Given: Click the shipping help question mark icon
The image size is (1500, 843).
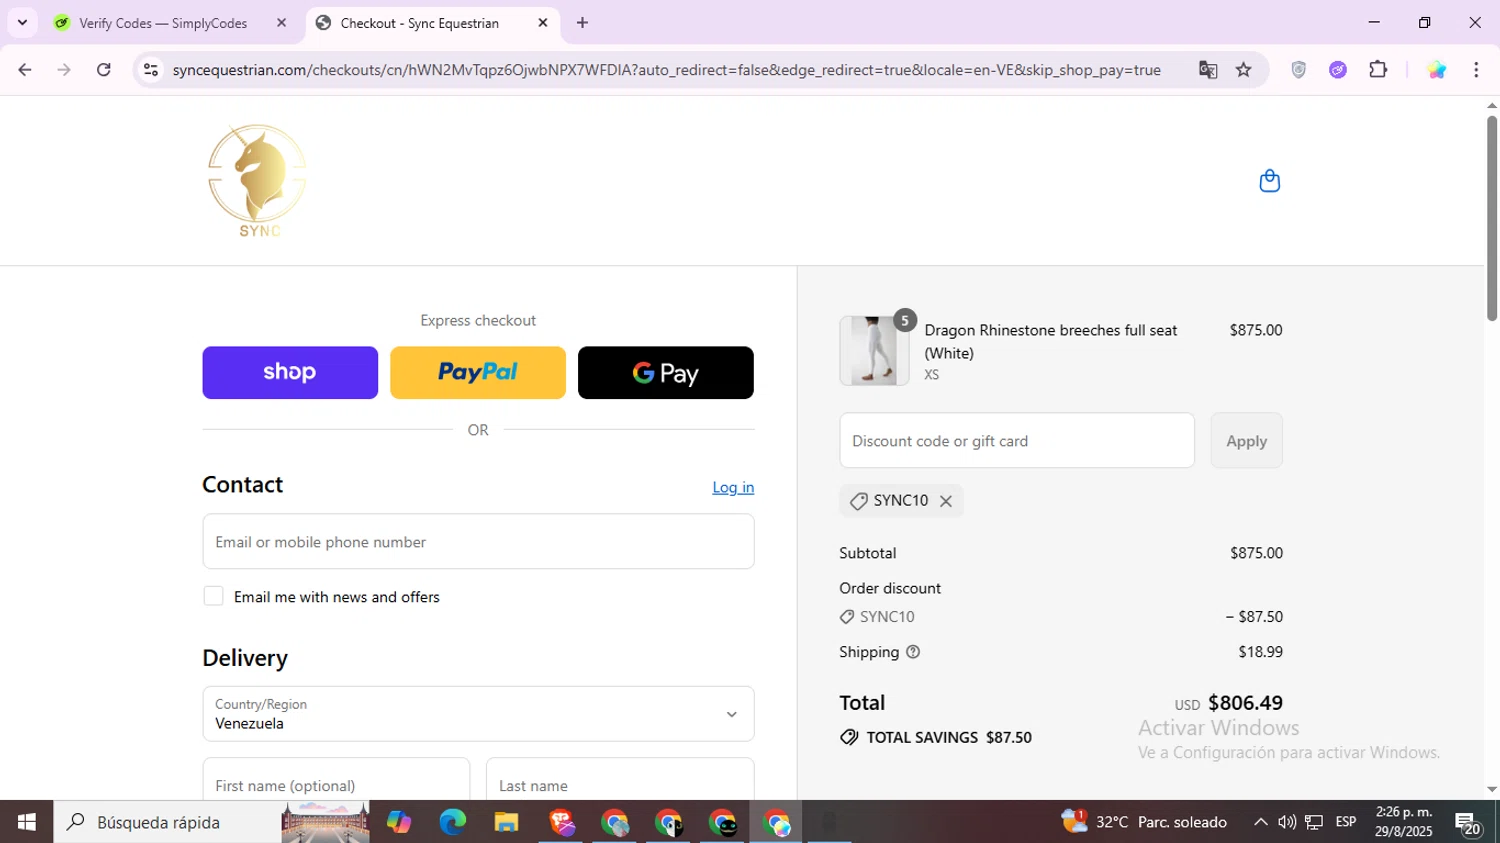Looking at the screenshot, I should 912,652.
